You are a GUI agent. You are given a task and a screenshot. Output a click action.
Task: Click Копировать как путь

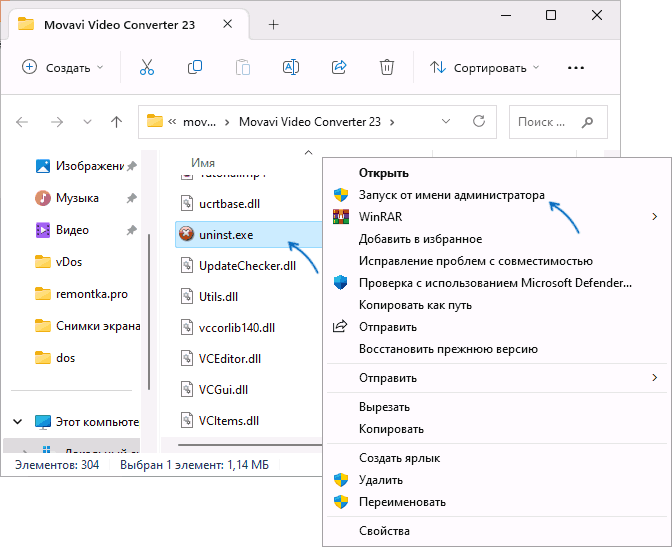coord(497,305)
